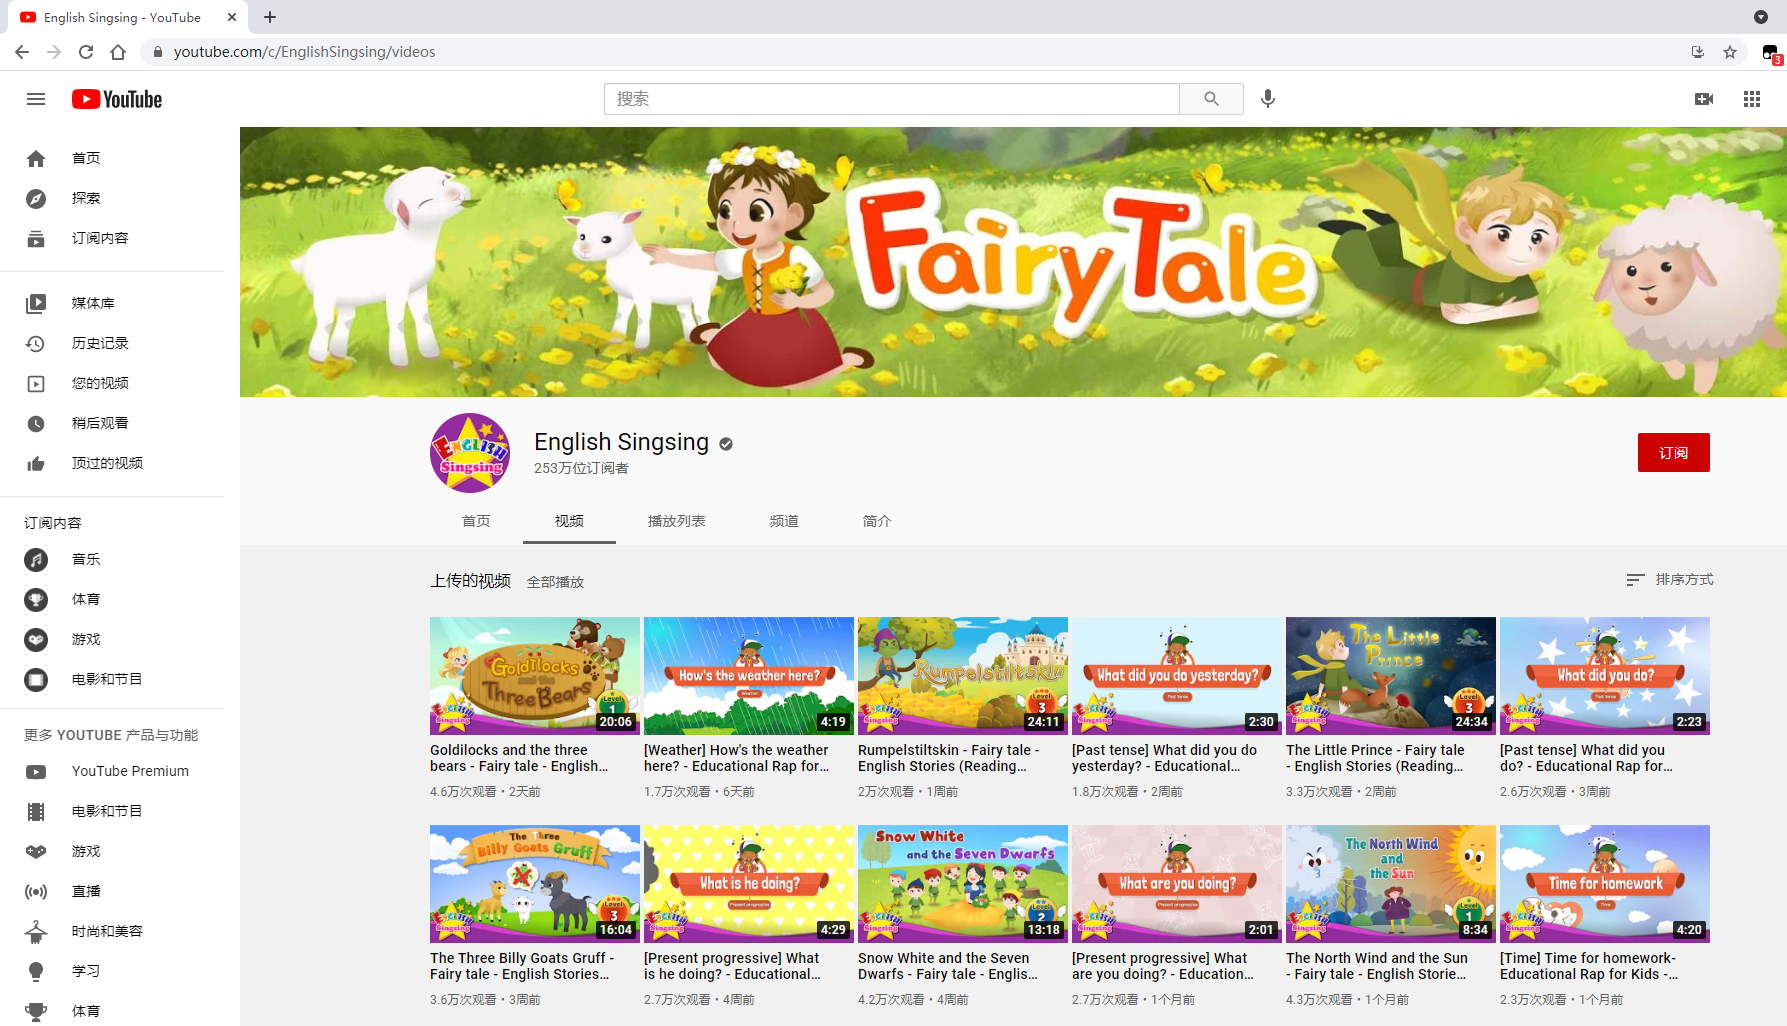Select the Videos (视频) channel tab
Image resolution: width=1787 pixels, height=1026 pixels.
tap(569, 521)
